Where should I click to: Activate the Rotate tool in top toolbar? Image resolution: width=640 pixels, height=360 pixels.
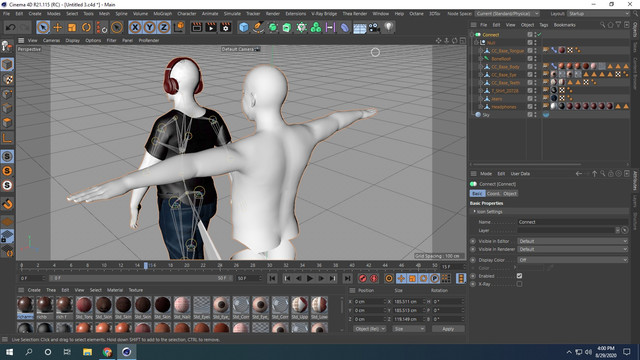(86, 27)
